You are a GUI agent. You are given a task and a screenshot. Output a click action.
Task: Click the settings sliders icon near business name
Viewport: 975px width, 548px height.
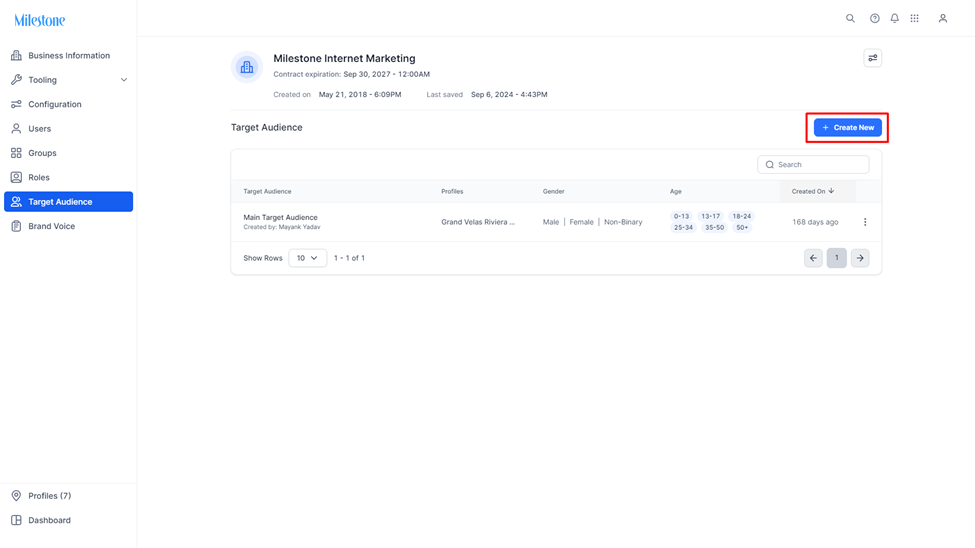pos(872,58)
